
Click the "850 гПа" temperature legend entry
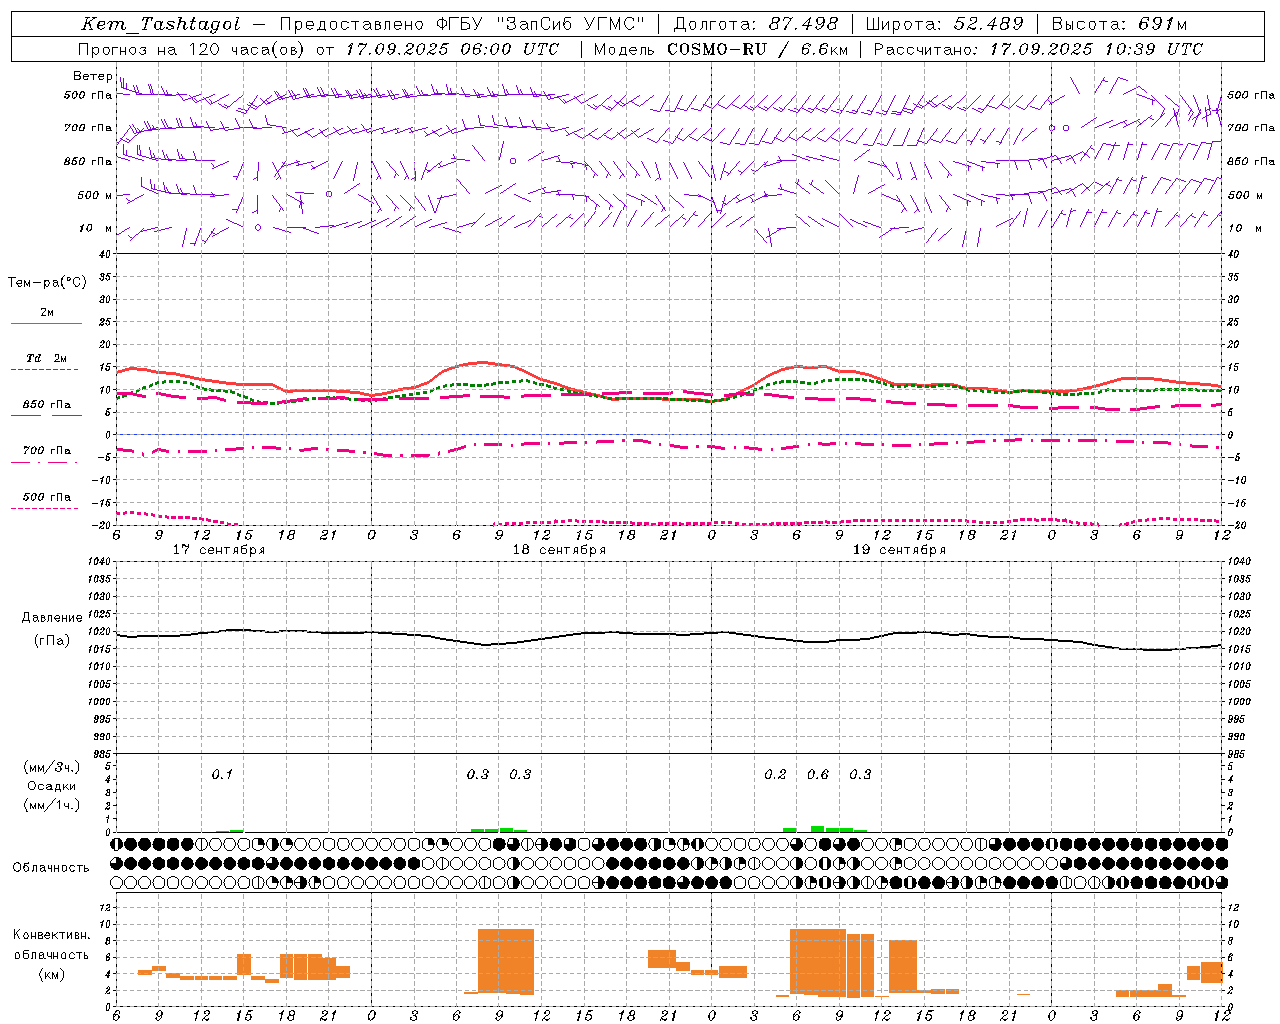47,405
